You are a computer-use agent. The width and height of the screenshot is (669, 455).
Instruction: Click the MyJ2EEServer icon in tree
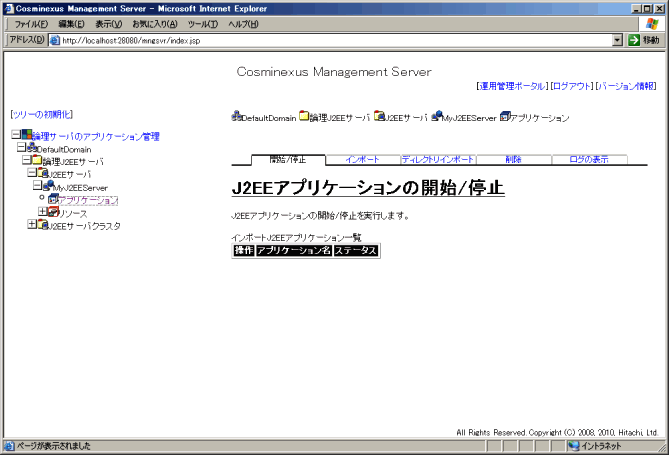coord(48,185)
